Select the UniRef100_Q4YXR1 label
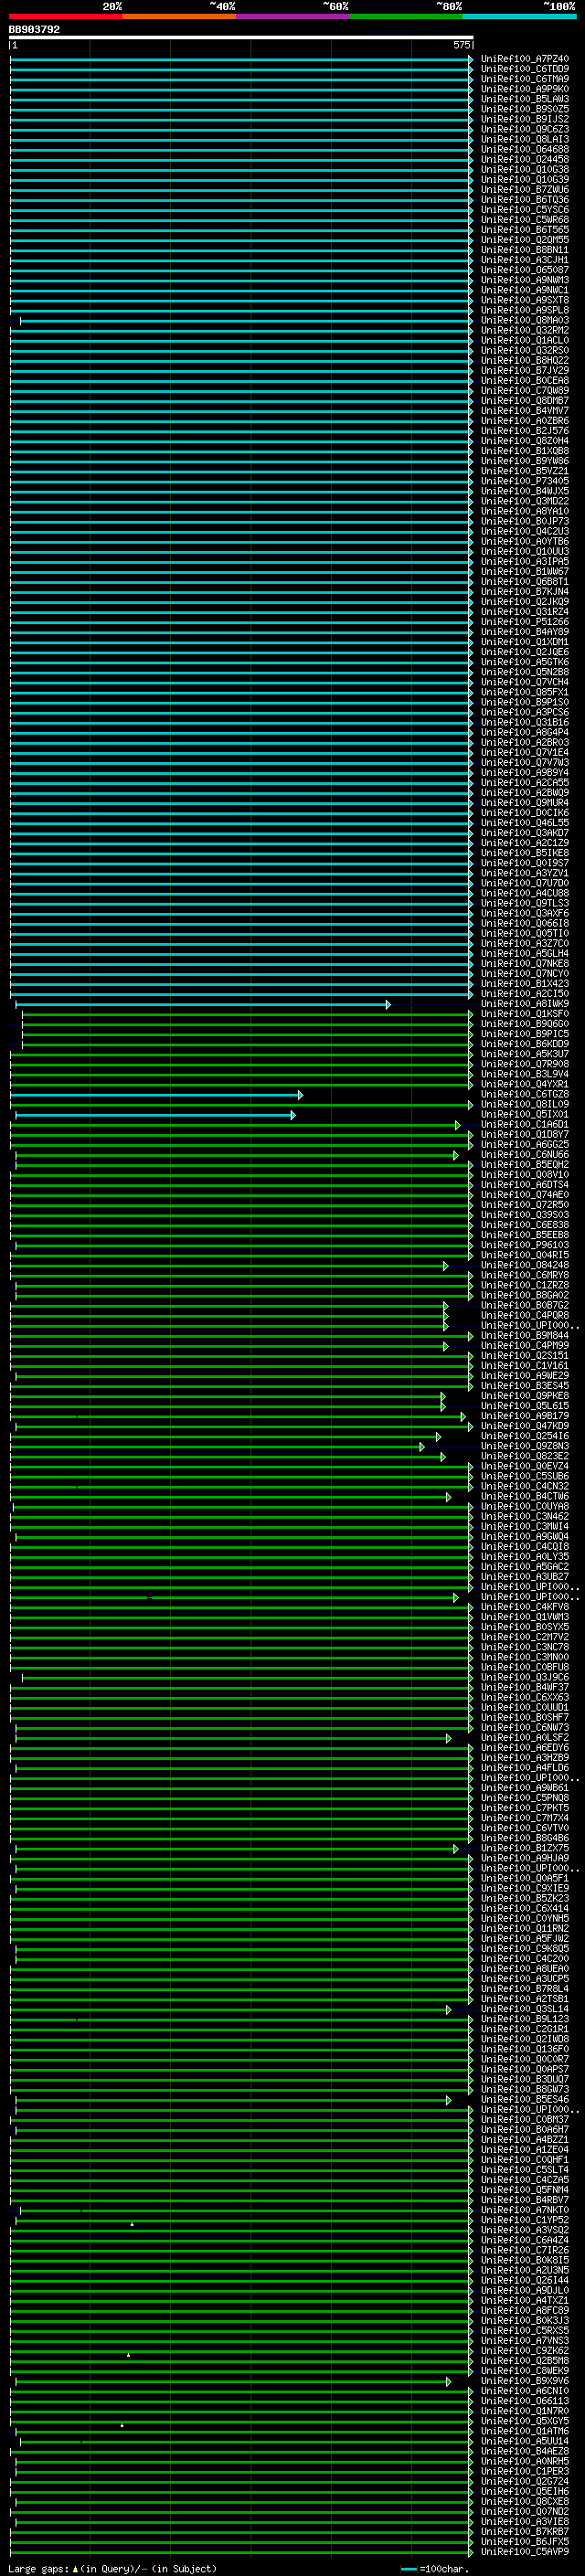The width and height of the screenshot is (585, 2576). (524, 1085)
